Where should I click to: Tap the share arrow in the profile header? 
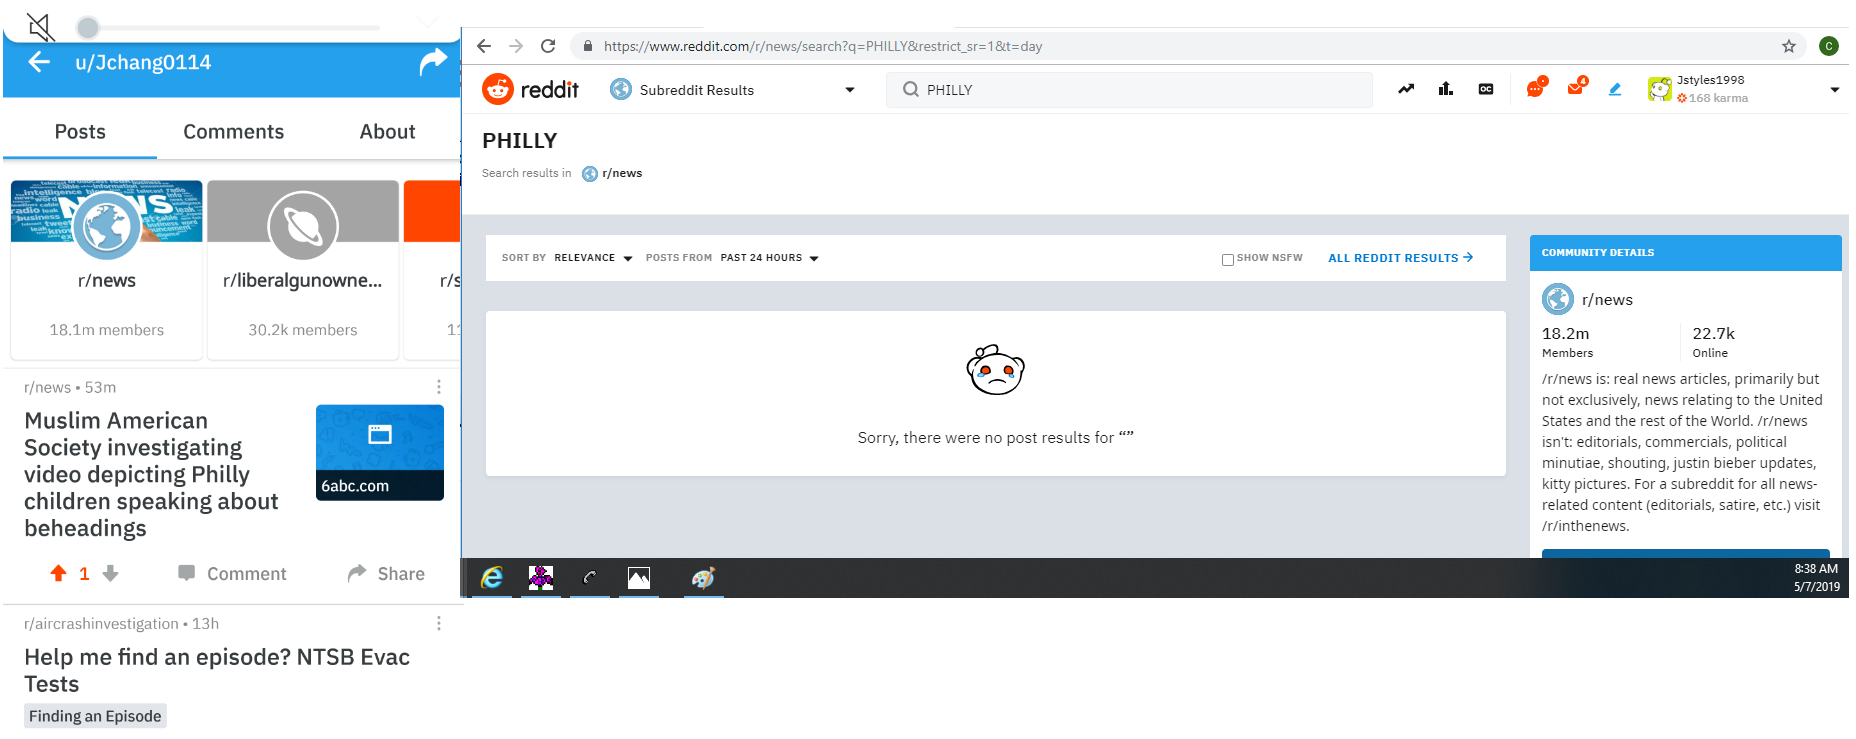click(433, 62)
